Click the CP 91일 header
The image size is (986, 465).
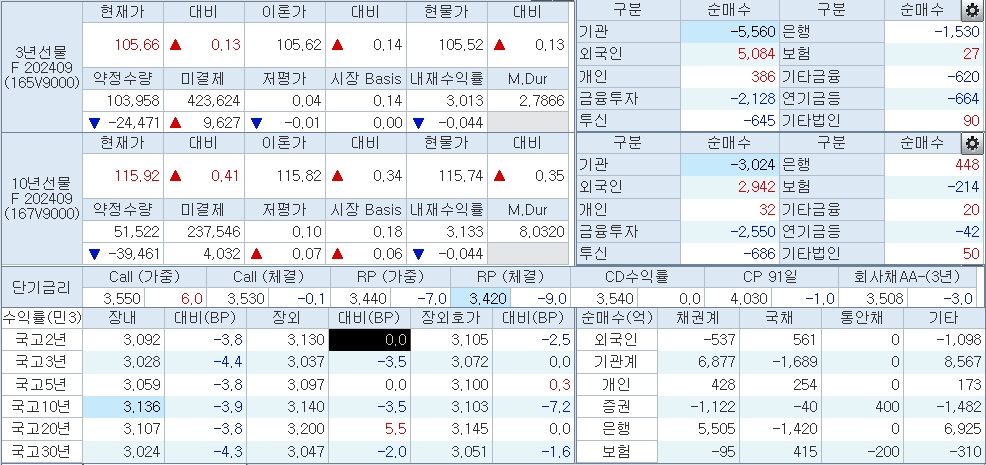771,277
